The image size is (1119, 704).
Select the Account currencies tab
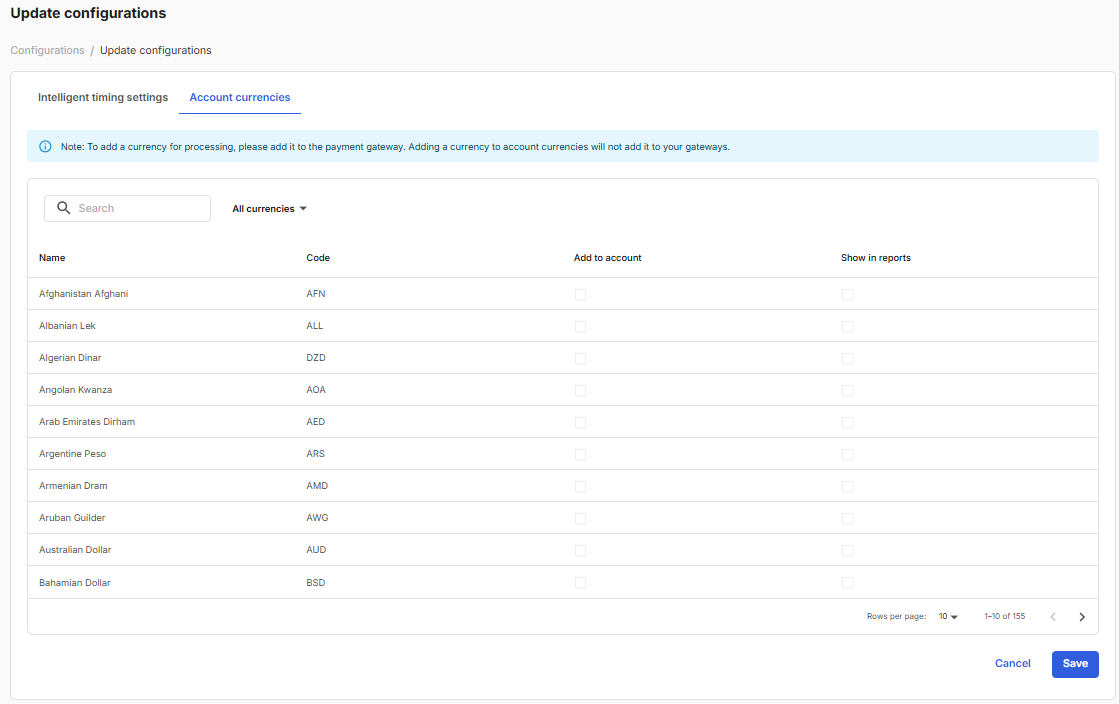click(x=240, y=97)
